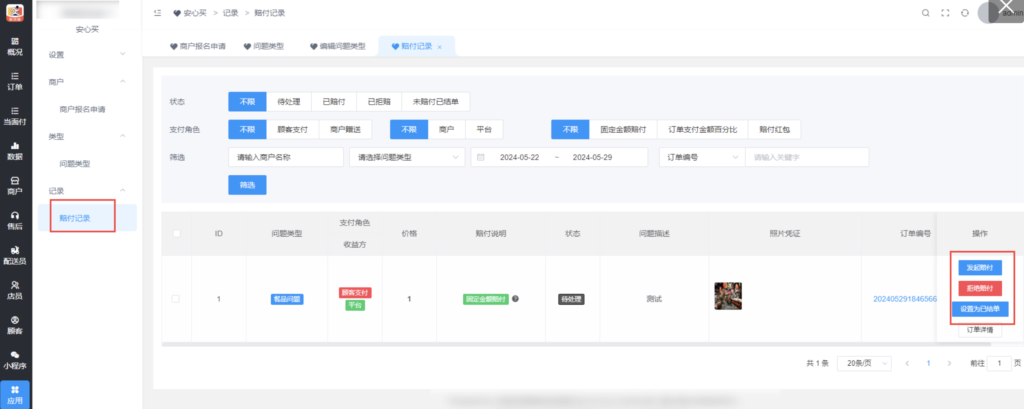Viewport: 1024px width, 409px height.
Task: Open the 订单编号 search-field dropdown
Action: pos(702,157)
